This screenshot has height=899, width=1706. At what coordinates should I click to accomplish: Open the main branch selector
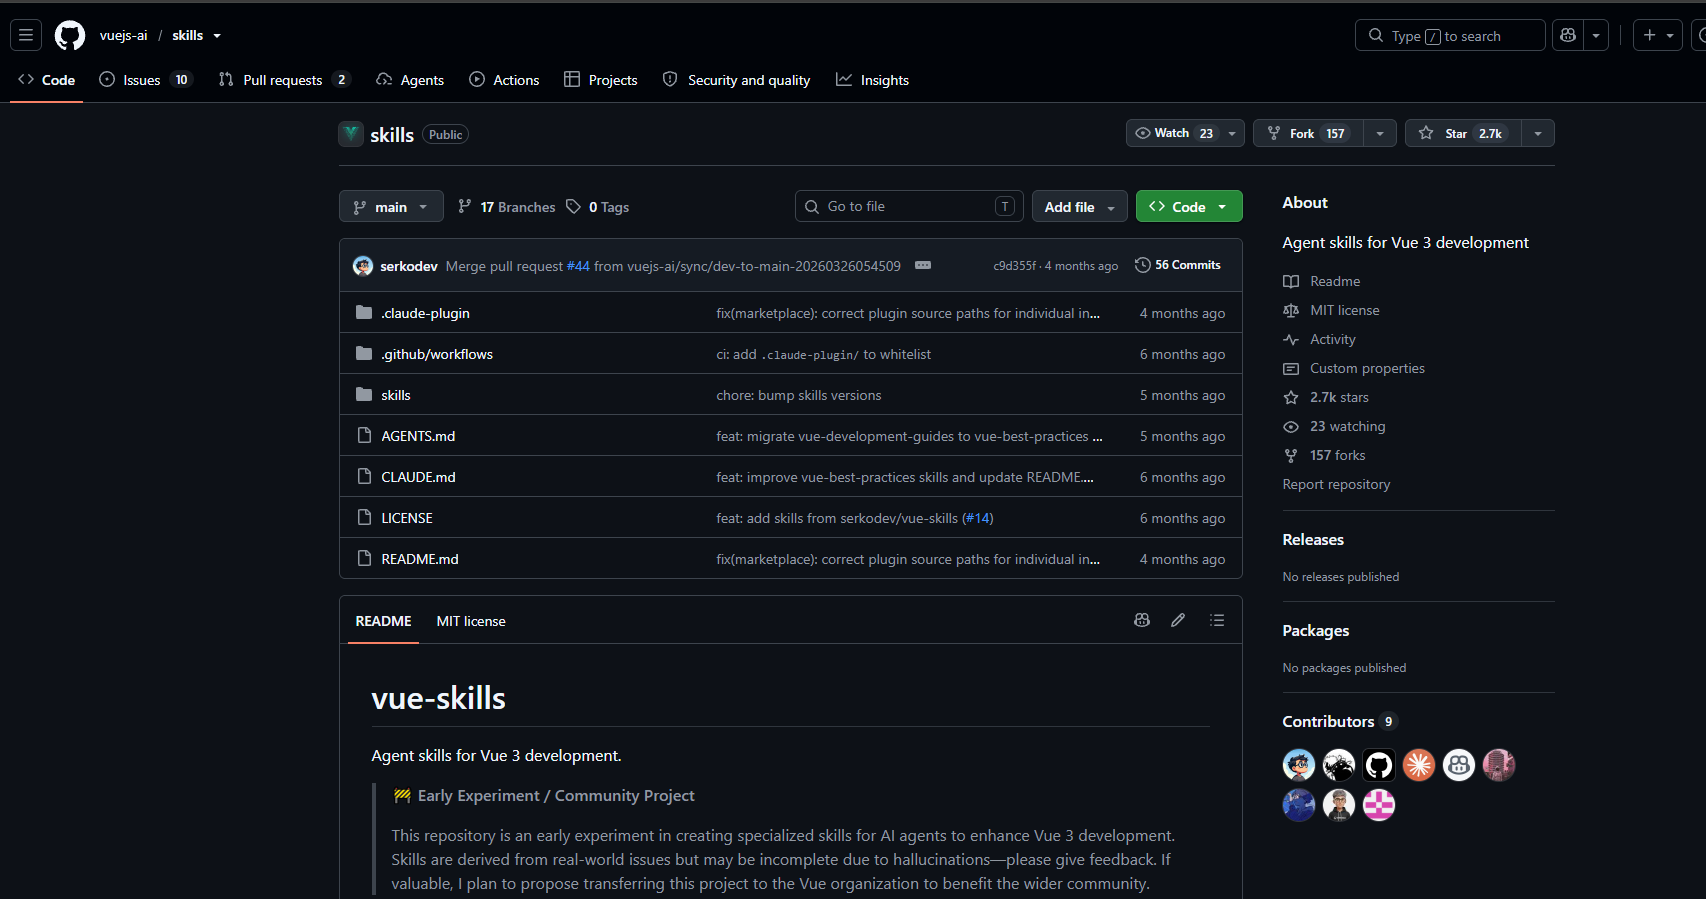391,206
